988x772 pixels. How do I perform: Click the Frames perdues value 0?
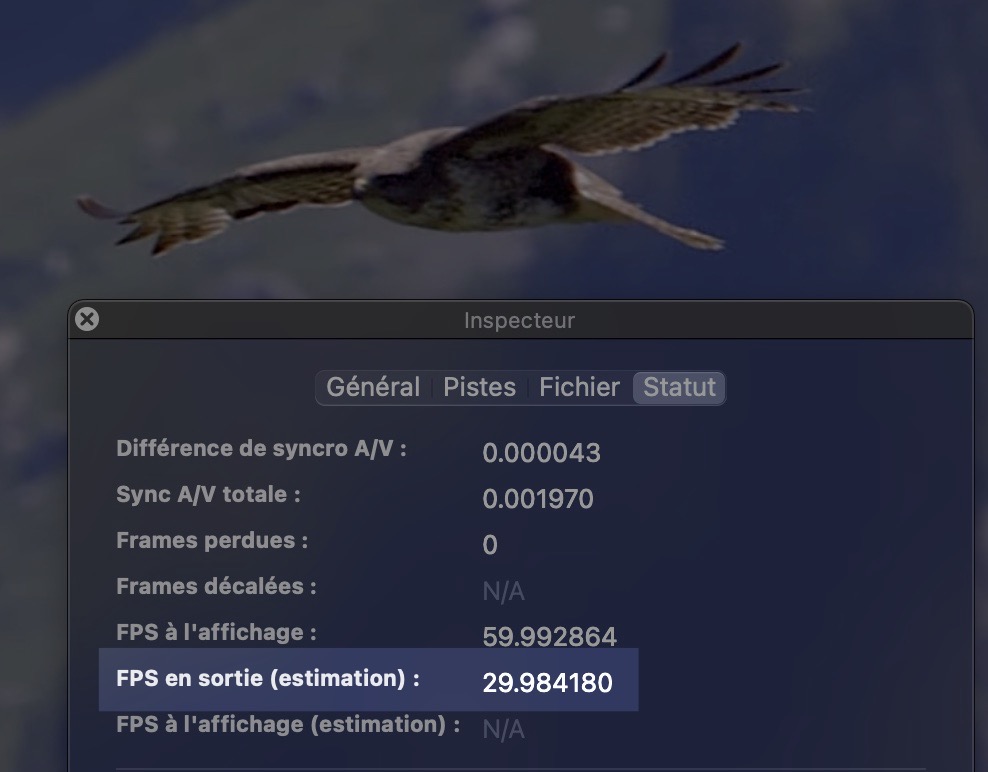coord(490,544)
